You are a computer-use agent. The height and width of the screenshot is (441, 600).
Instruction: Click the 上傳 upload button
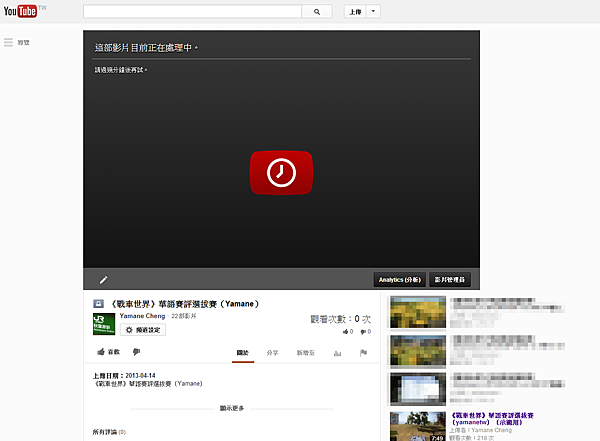[355, 12]
